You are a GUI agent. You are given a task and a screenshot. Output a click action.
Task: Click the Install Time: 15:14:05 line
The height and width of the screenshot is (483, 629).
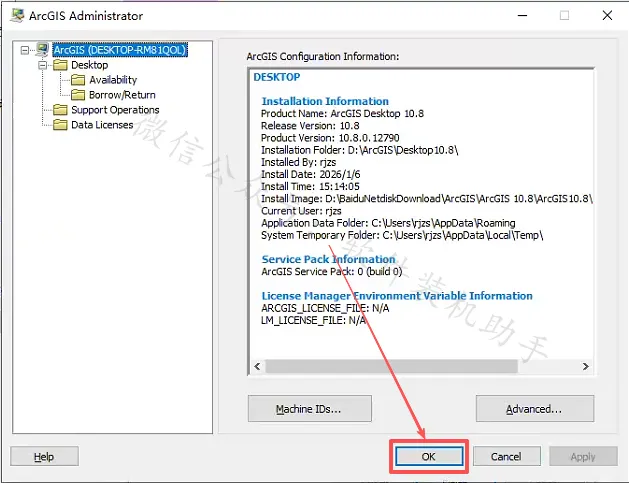[x=310, y=187]
